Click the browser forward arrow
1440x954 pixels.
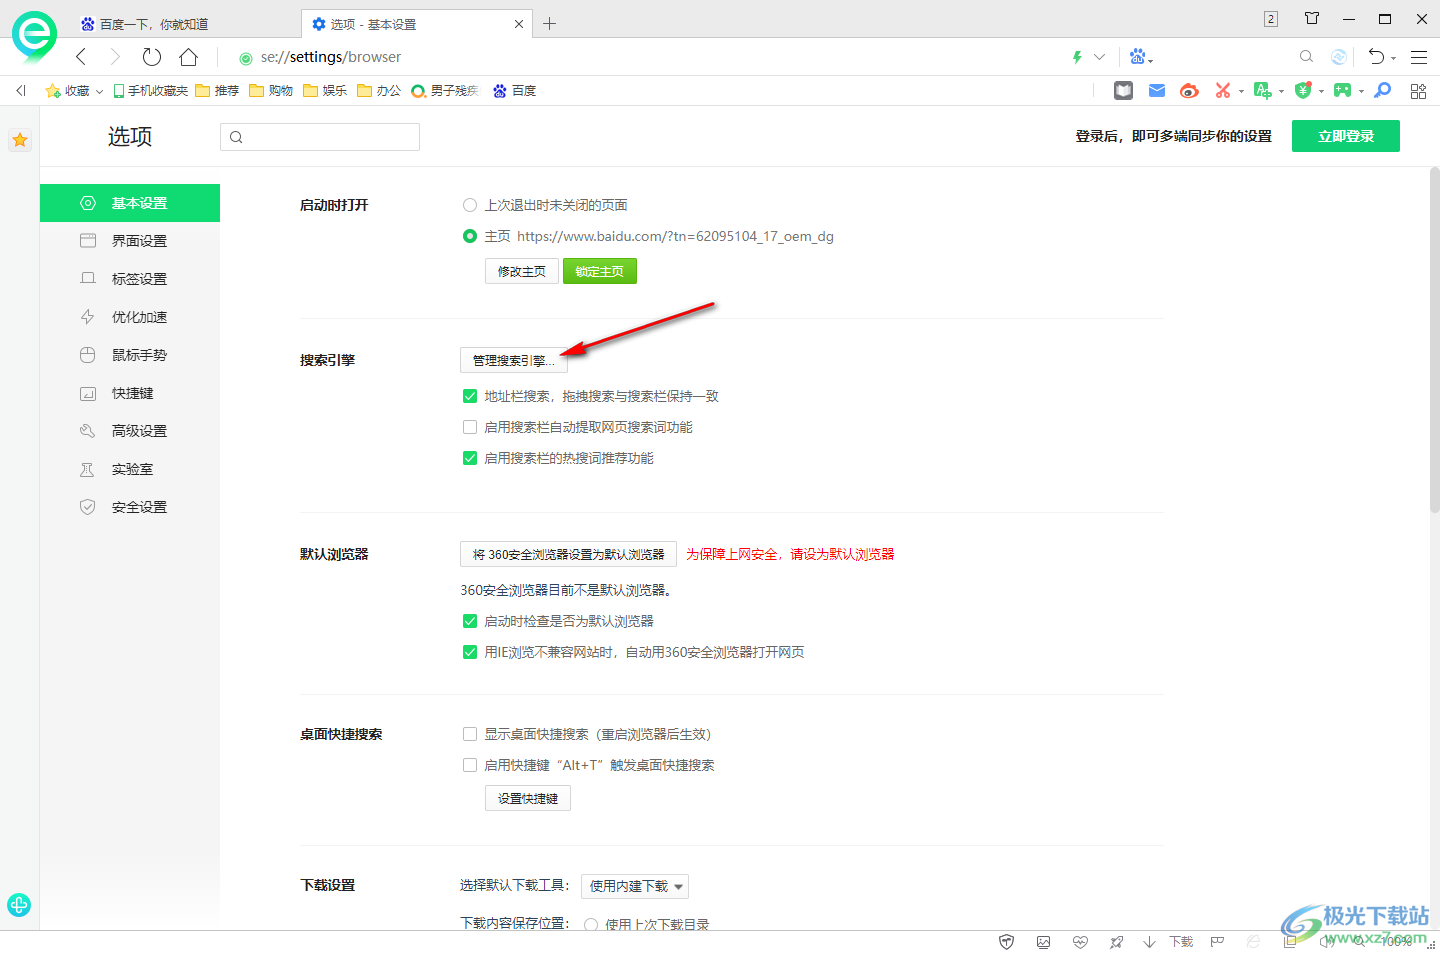(115, 57)
